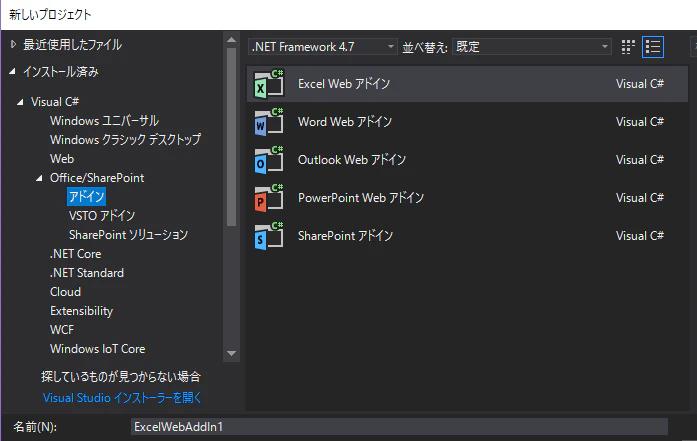Select the .NET Core category

pos(76,254)
